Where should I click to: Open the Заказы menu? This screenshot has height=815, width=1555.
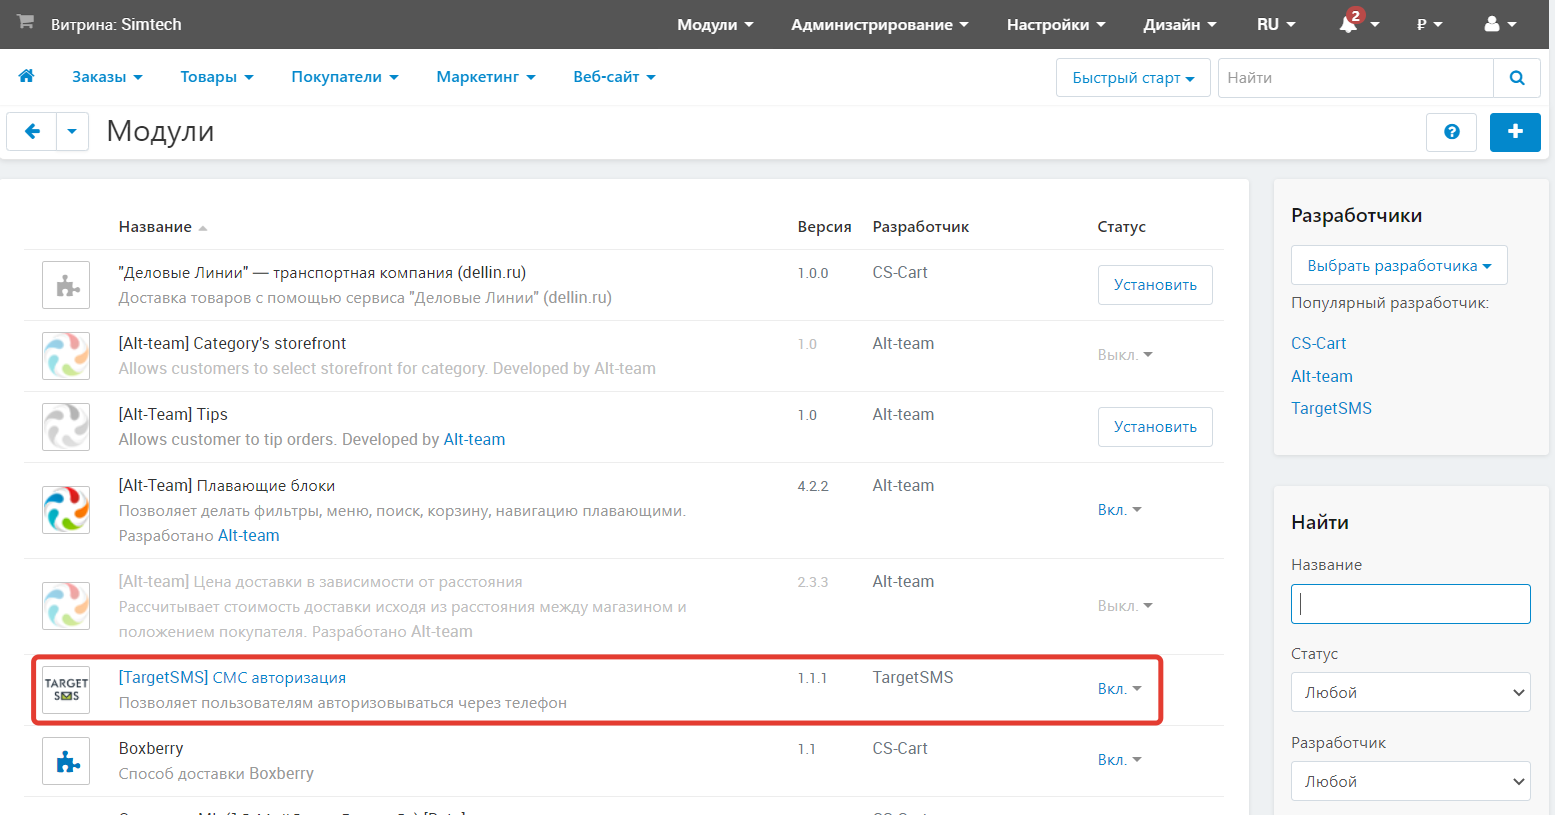[x=107, y=76]
